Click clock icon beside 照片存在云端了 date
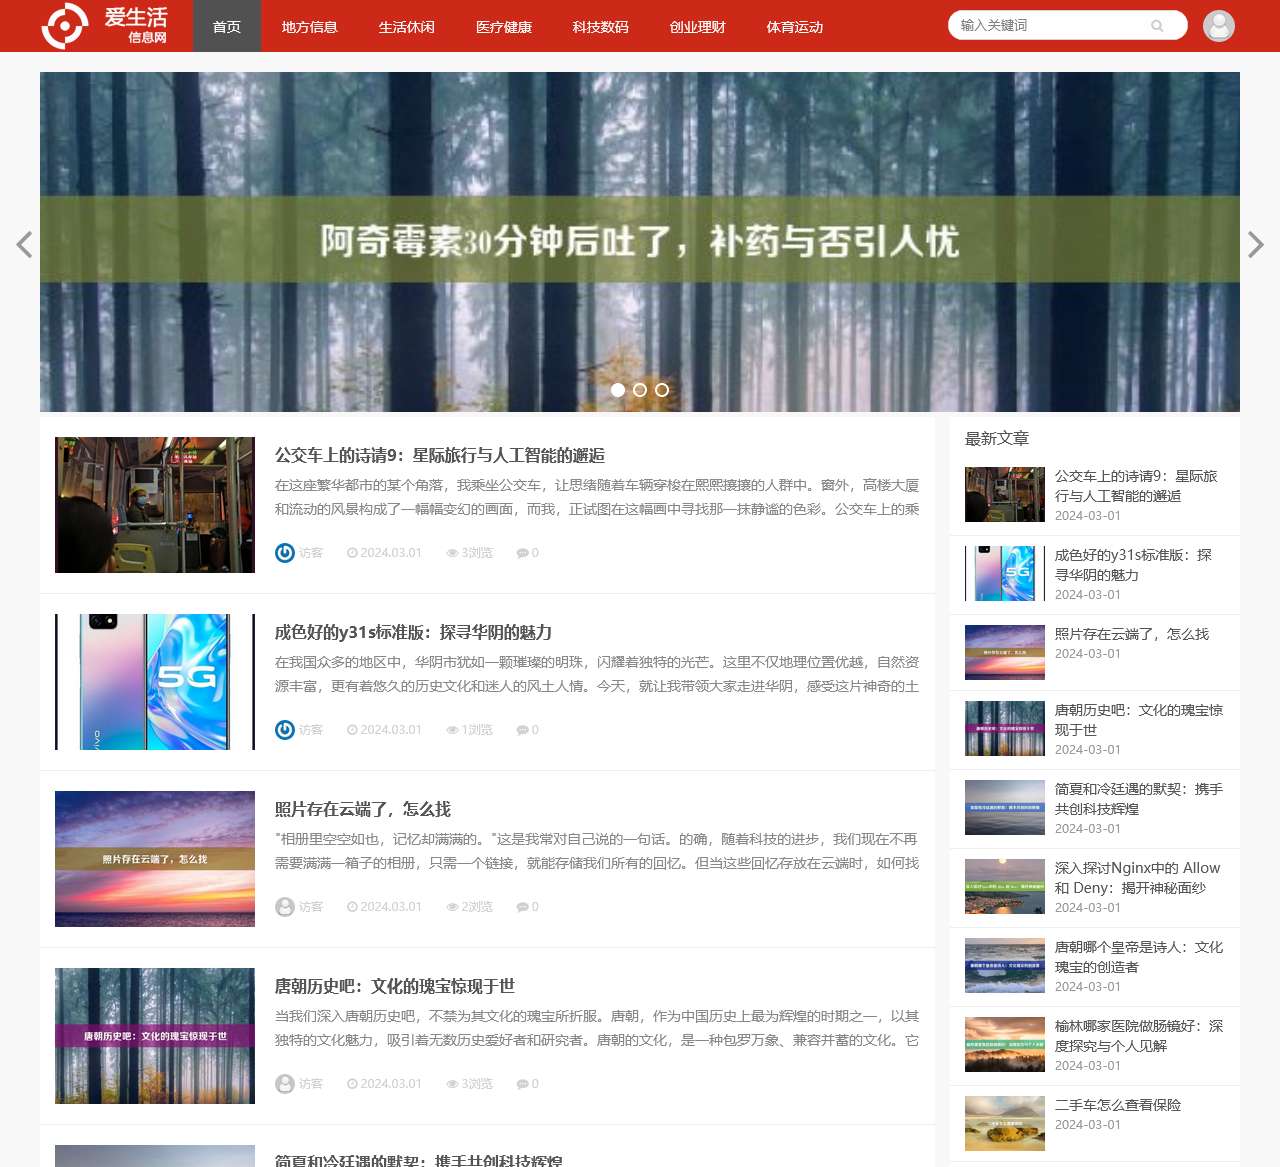The height and width of the screenshot is (1167, 1280). tap(352, 907)
